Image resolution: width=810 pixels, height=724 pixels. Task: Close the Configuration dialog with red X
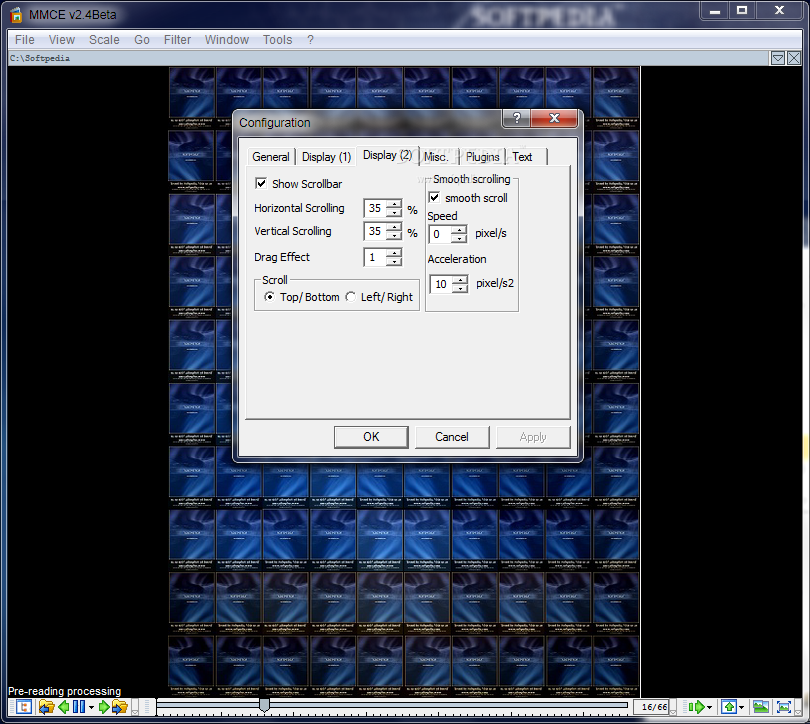coord(554,118)
